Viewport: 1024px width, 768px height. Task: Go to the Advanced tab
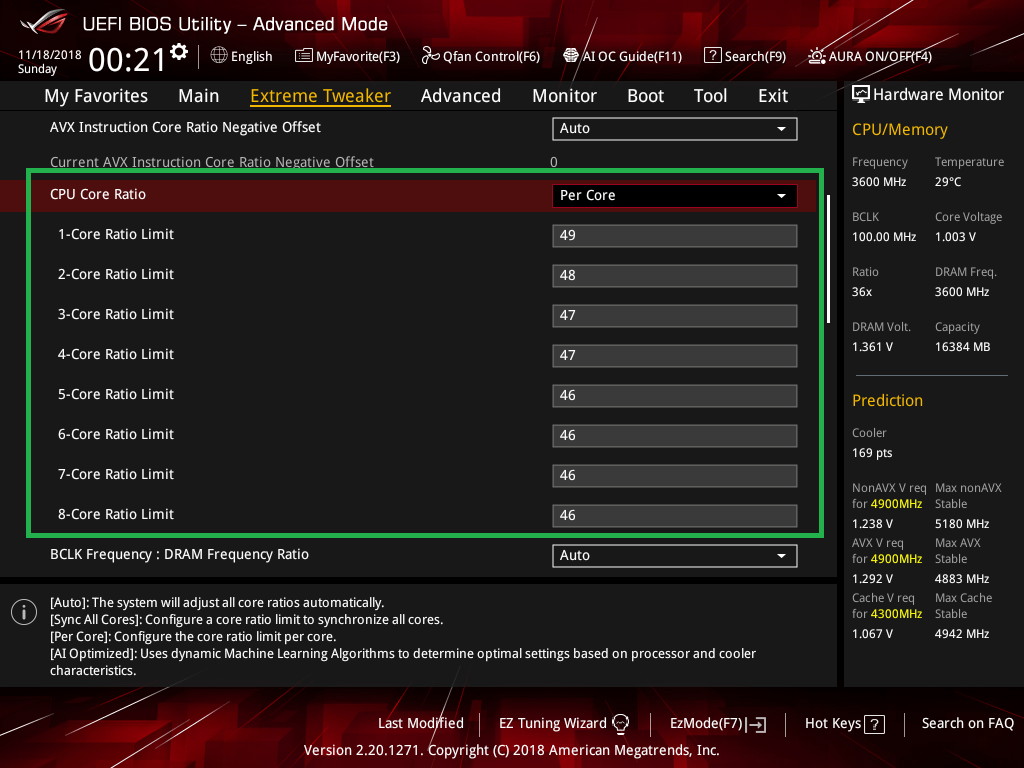pyautogui.click(x=461, y=96)
